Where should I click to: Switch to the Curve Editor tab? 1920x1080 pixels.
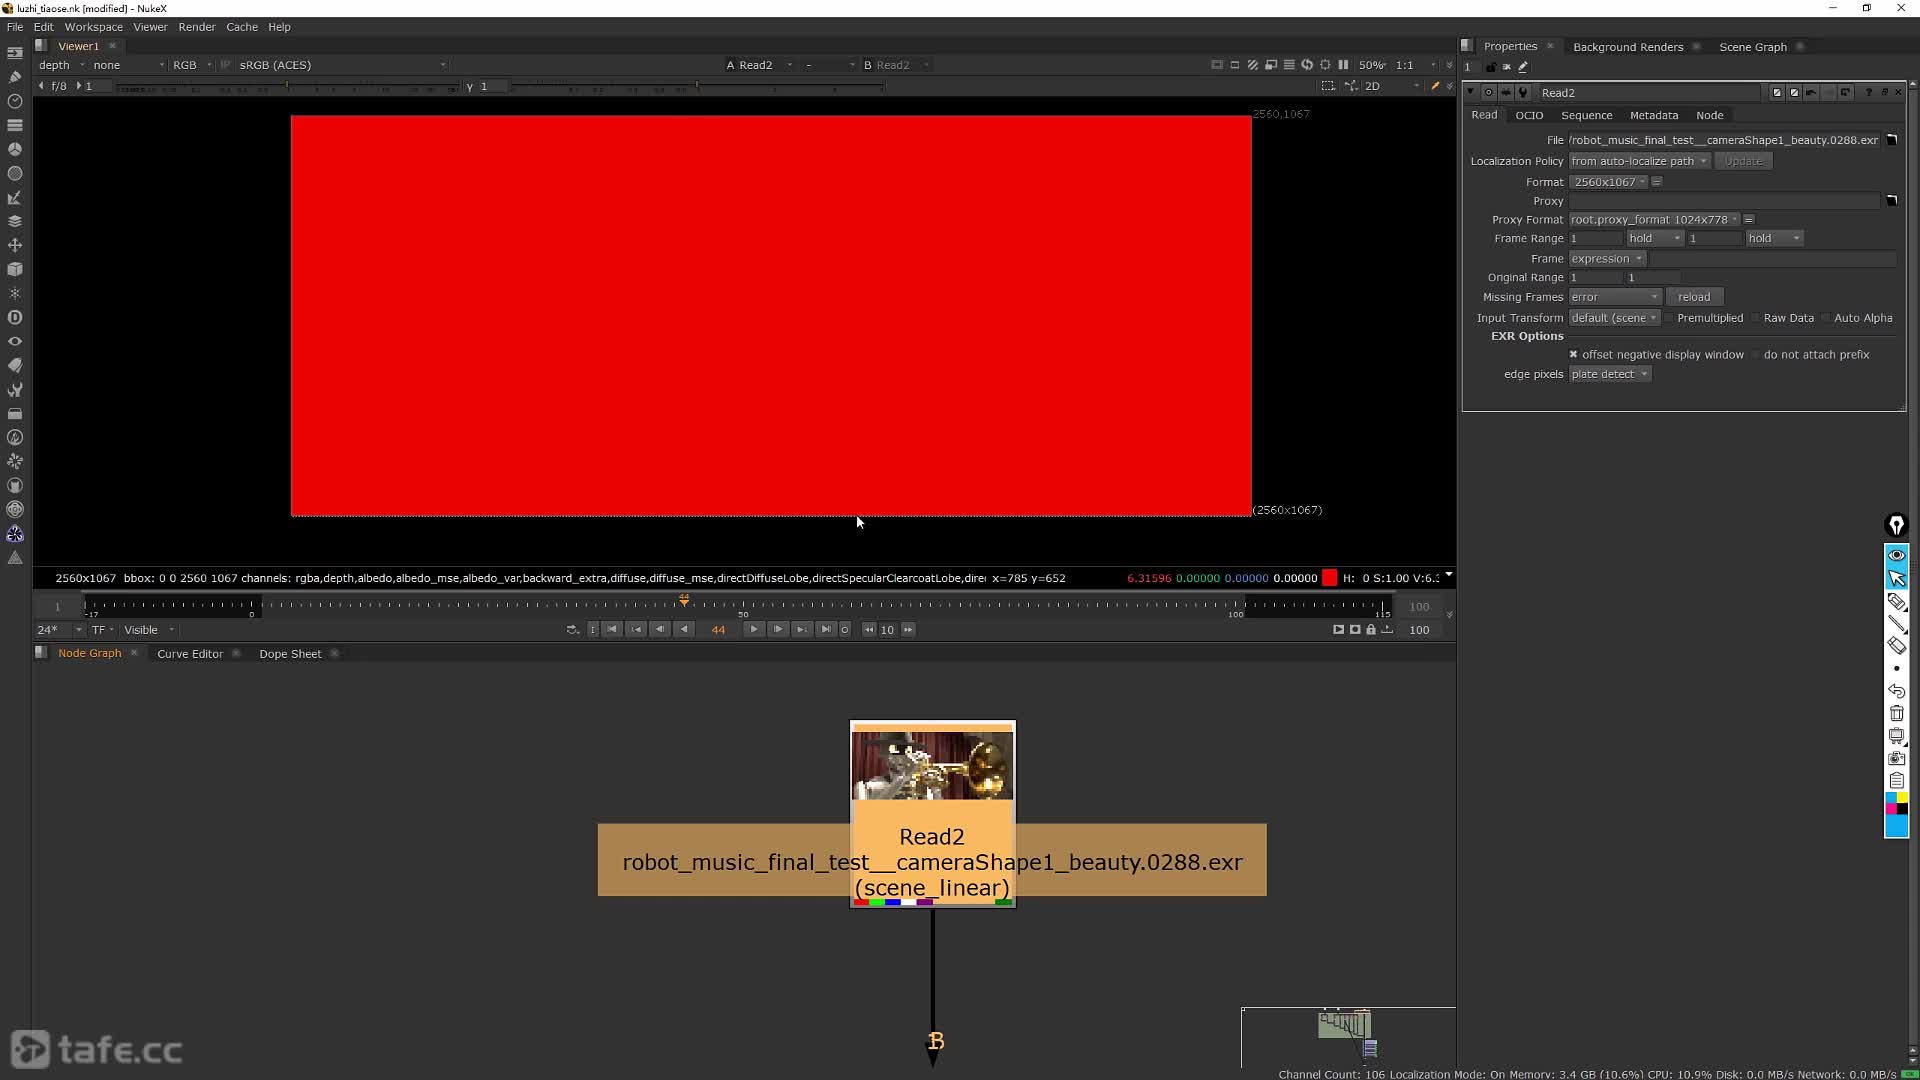tap(190, 654)
